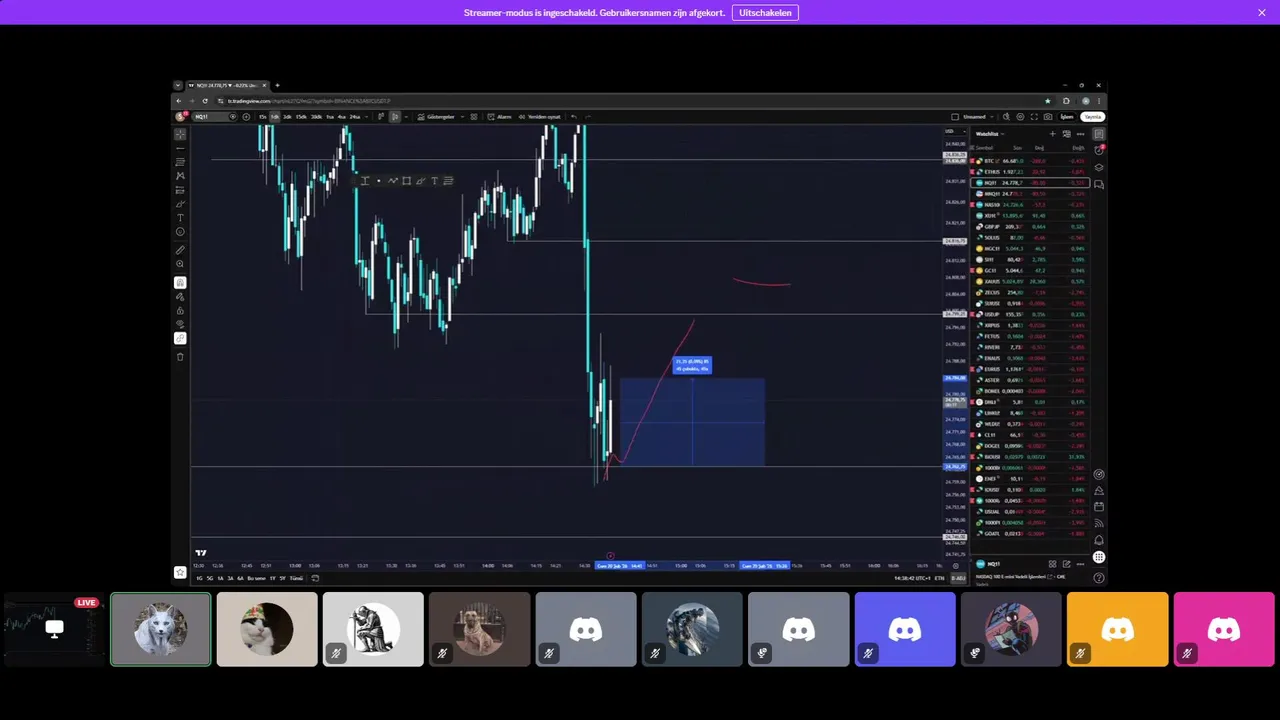
Task: Click the delete drawings trash icon
Action: pos(180,356)
